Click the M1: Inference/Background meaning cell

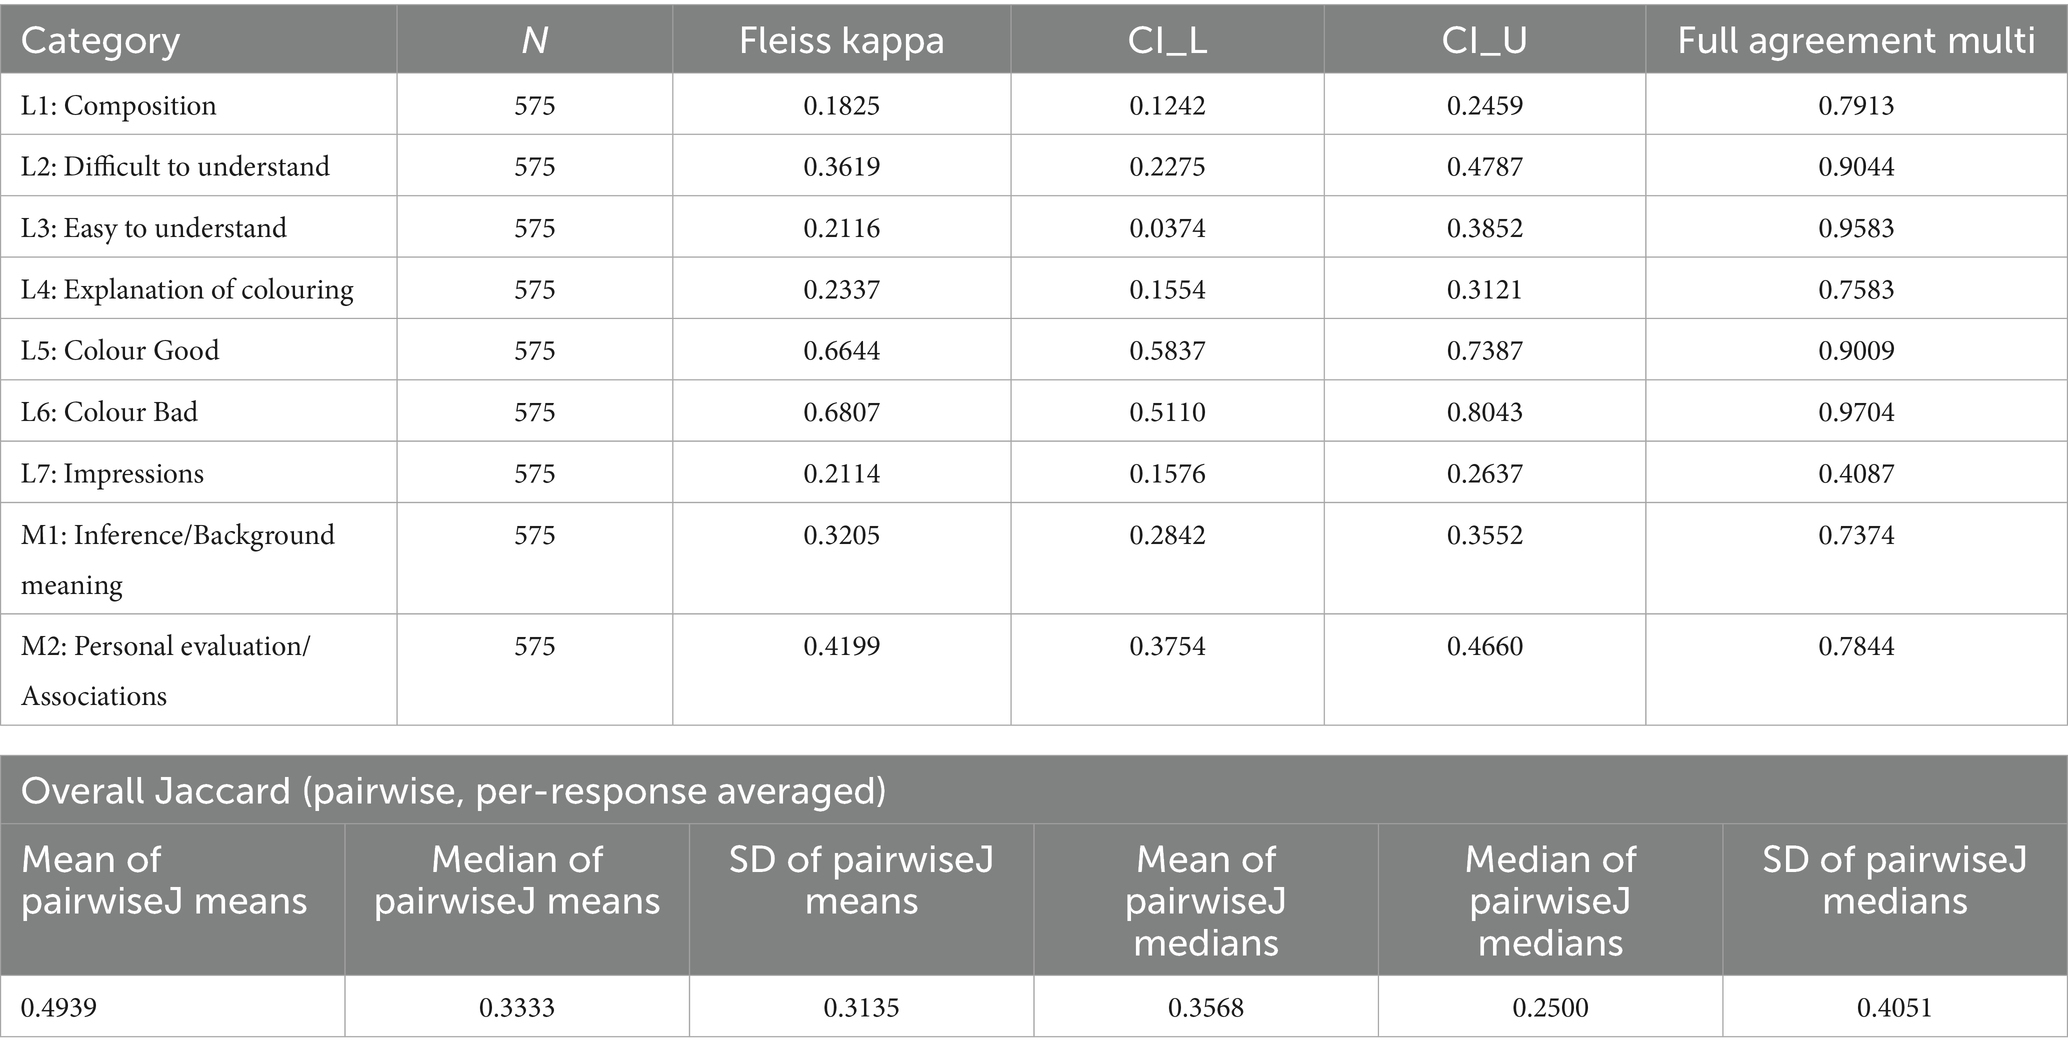click(x=177, y=559)
